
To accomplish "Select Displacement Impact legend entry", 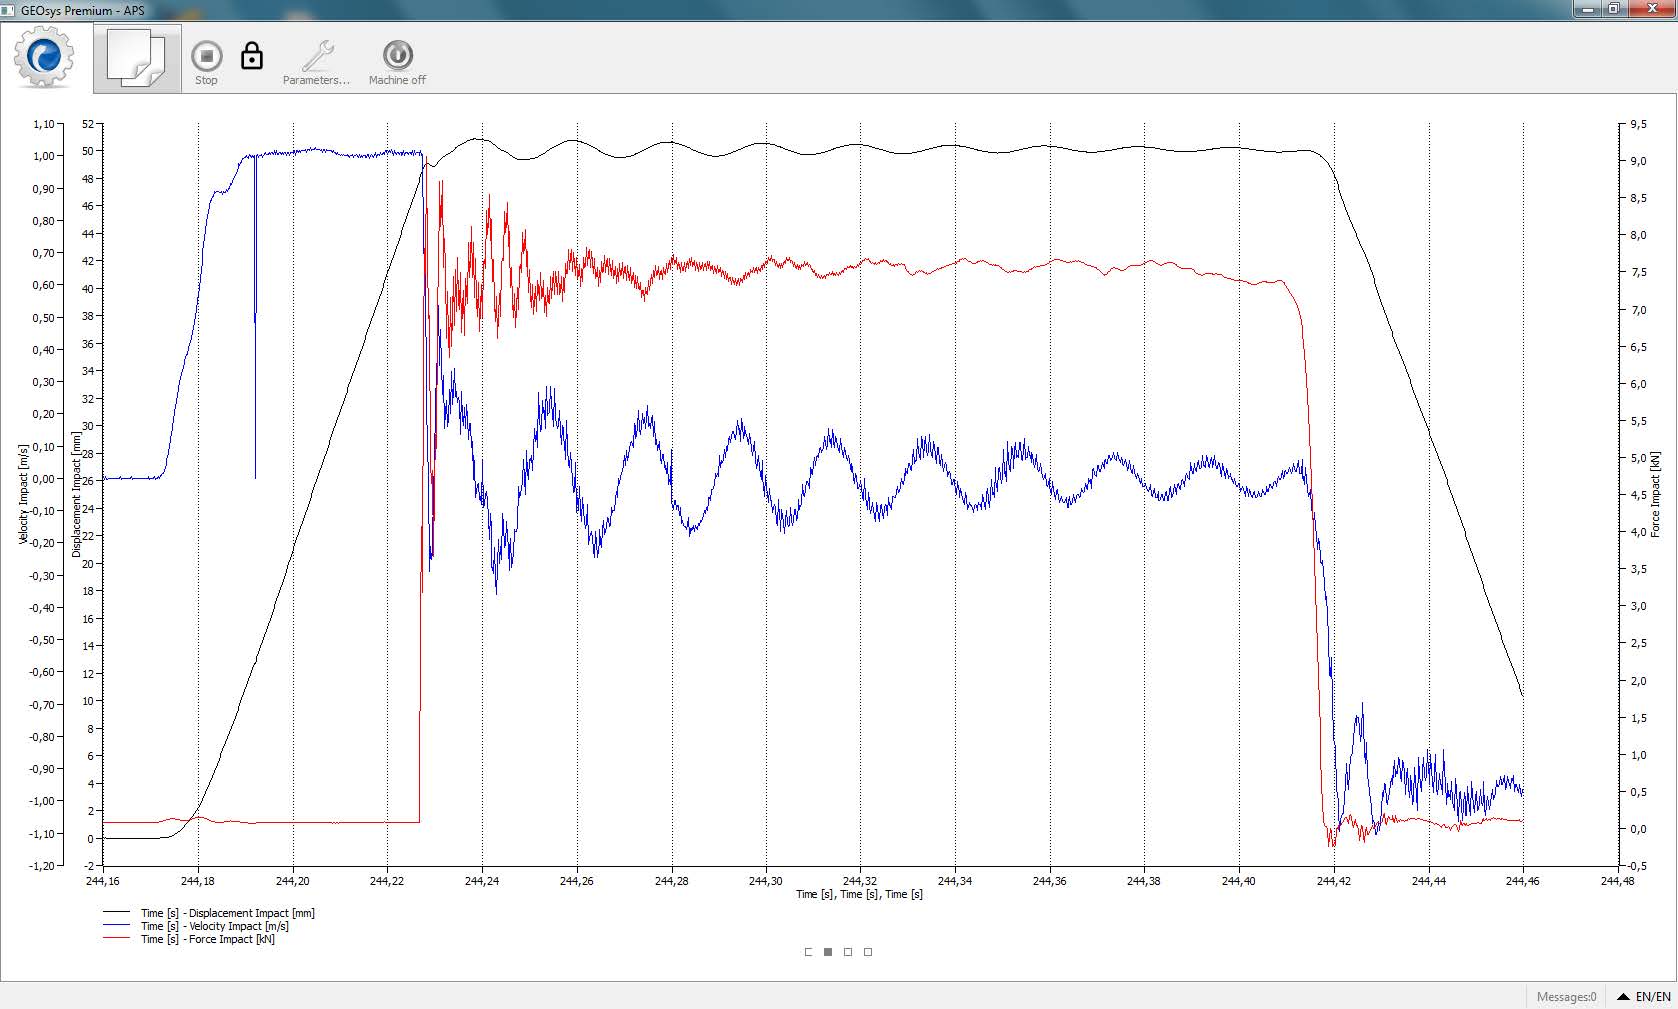I will click(228, 913).
